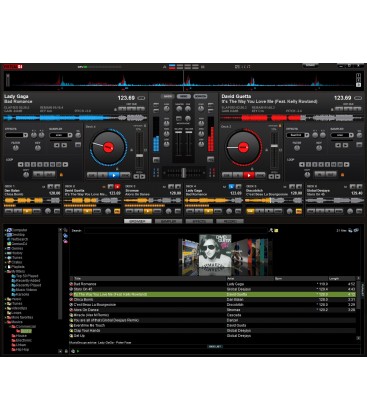Open the Electronic folder in the tree
Image resolution: width=367 pixels, height=420 pixels.
pos(22,341)
